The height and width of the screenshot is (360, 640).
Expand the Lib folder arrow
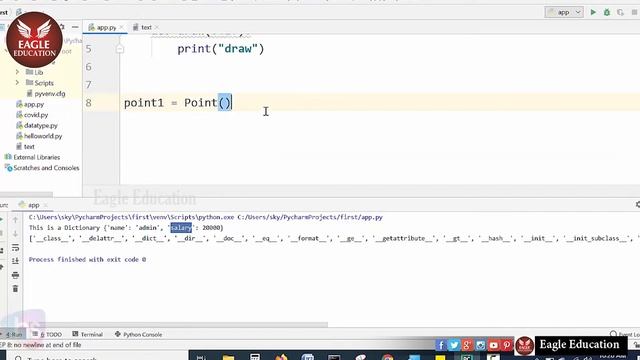[17, 72]
